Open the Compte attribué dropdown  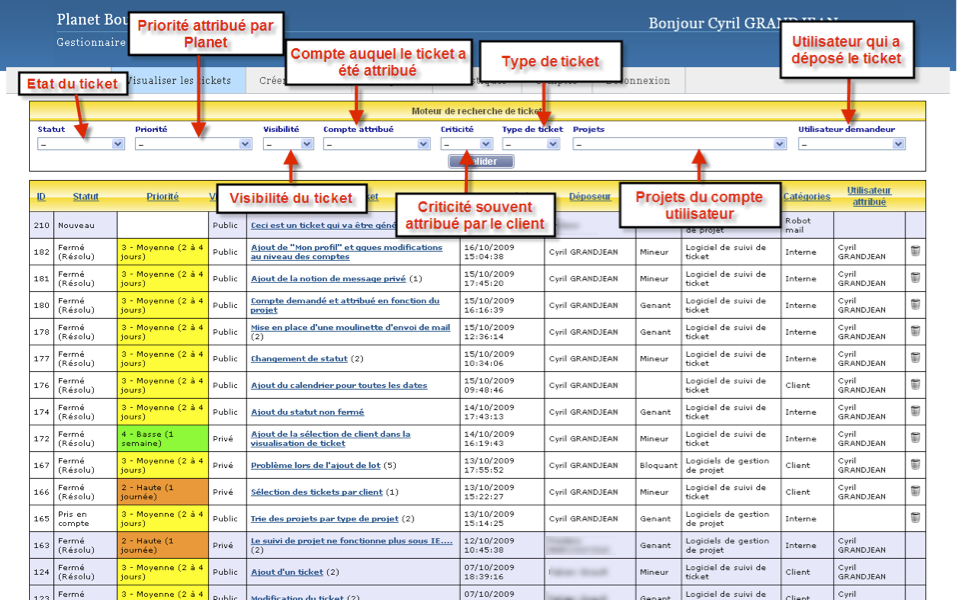[377, 144]
